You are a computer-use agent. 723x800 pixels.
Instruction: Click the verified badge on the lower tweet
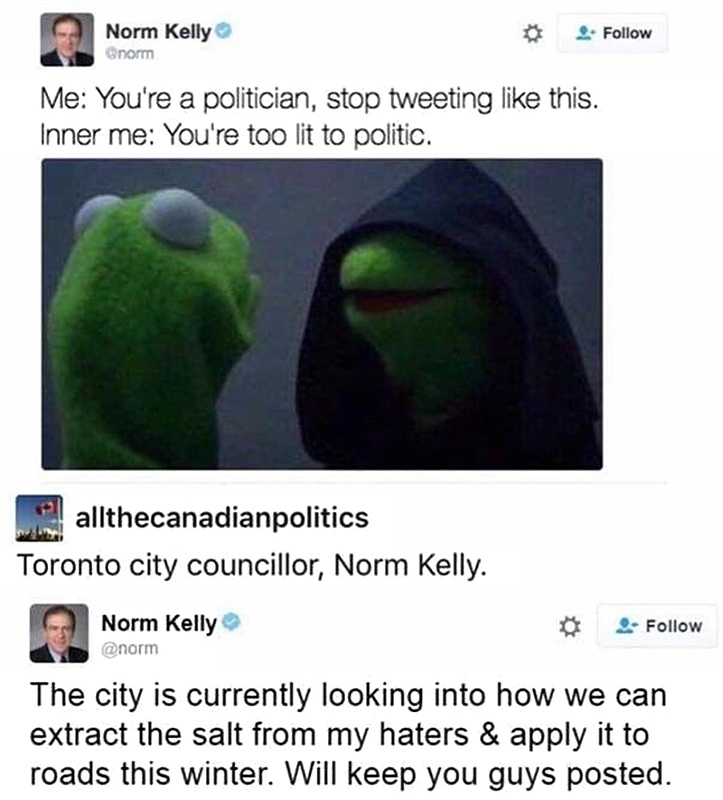(231, 622)
